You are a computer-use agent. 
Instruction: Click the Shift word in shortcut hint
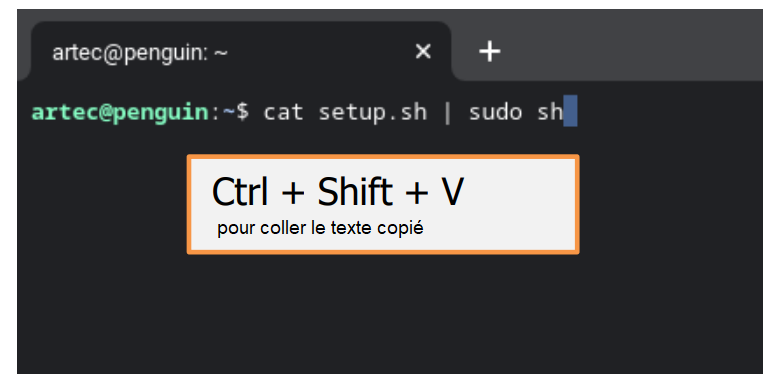pyautogui.click(x=355, y=192)
